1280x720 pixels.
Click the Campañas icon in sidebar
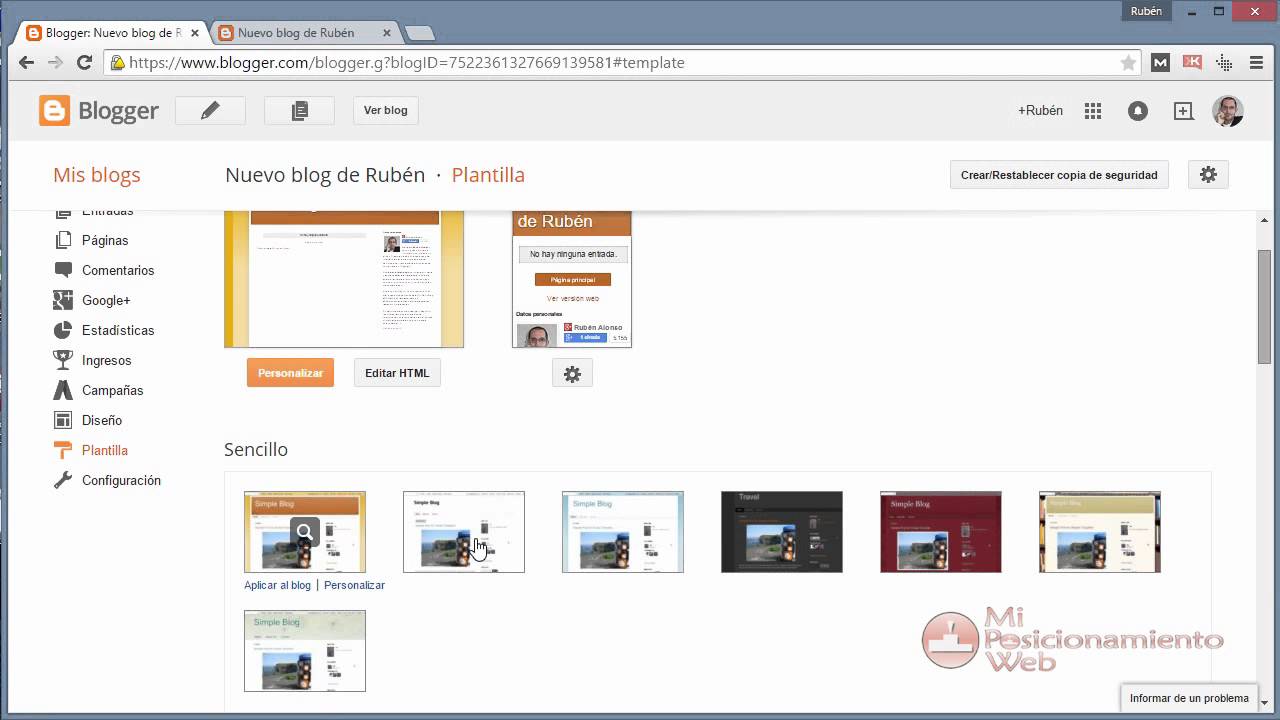coord(62,390)
